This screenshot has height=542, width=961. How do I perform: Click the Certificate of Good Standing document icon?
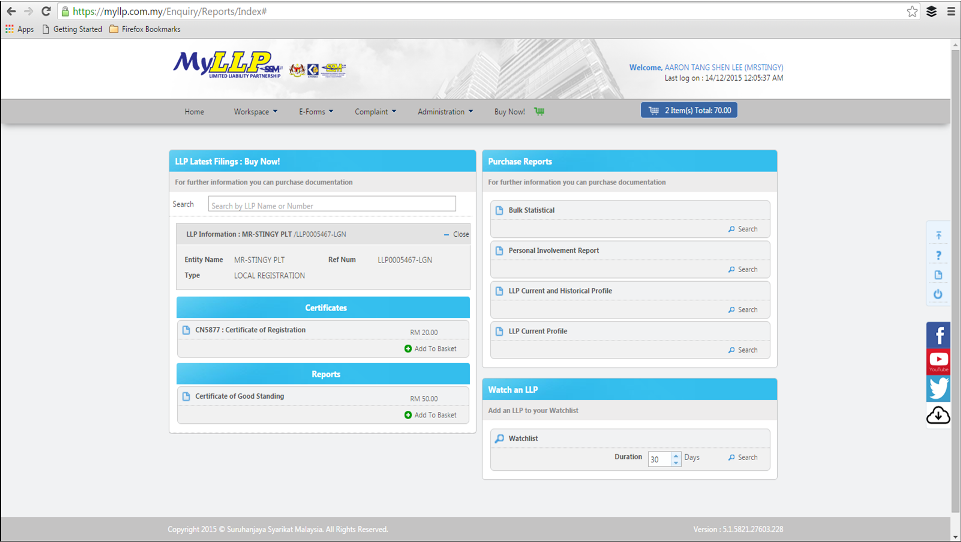click(x=186, y=396)
